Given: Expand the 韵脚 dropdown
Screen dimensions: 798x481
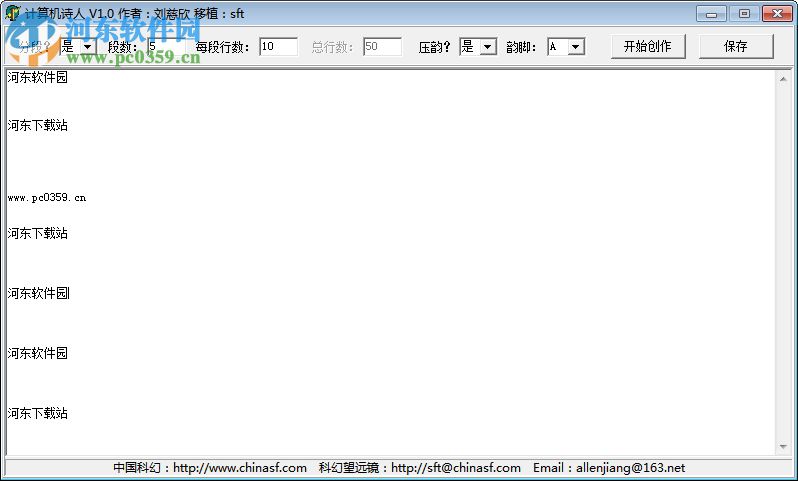Looking at the screenshot, I should (575, 47).
